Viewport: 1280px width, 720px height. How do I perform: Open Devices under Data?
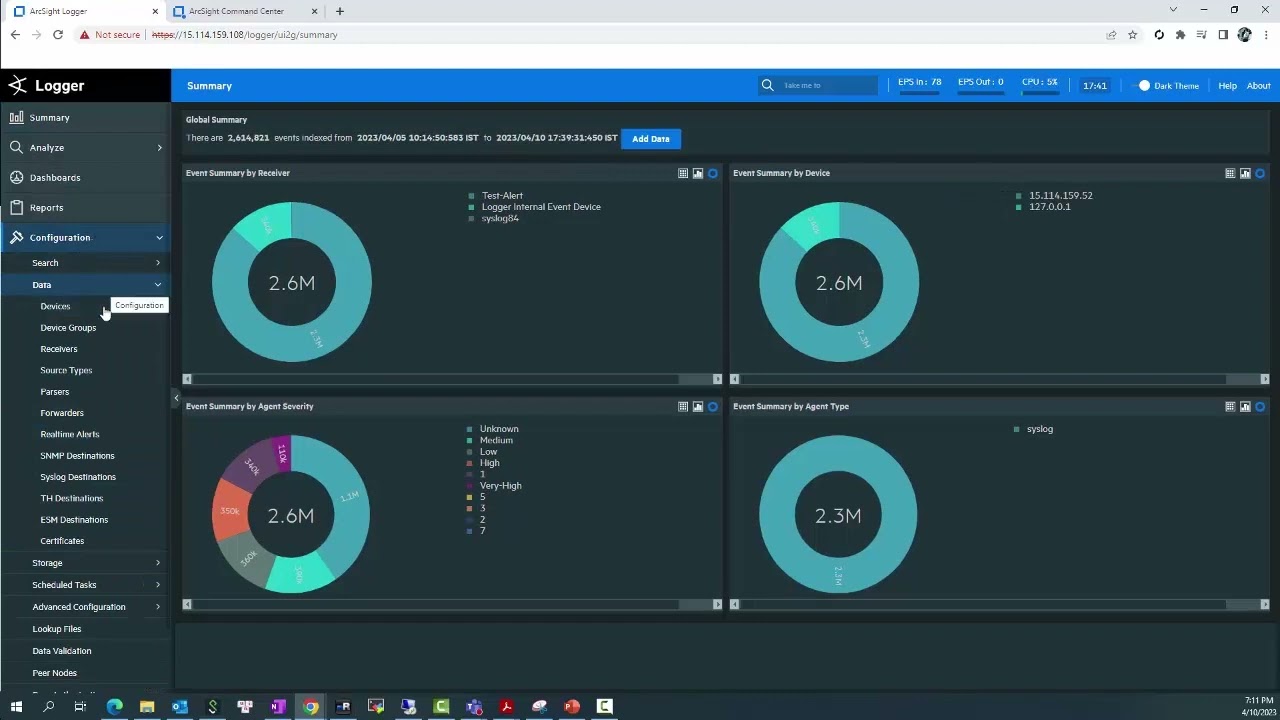click(x=55, y=306)
